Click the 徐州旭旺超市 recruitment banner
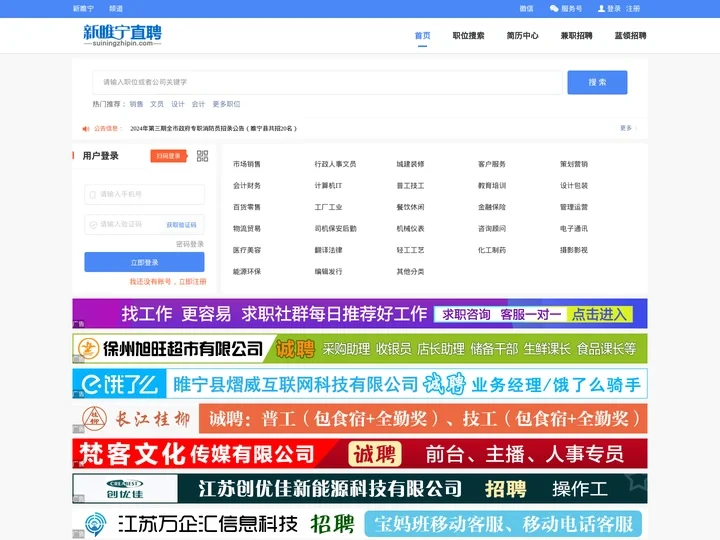The image size is (720, 540). tap(360, 349)
